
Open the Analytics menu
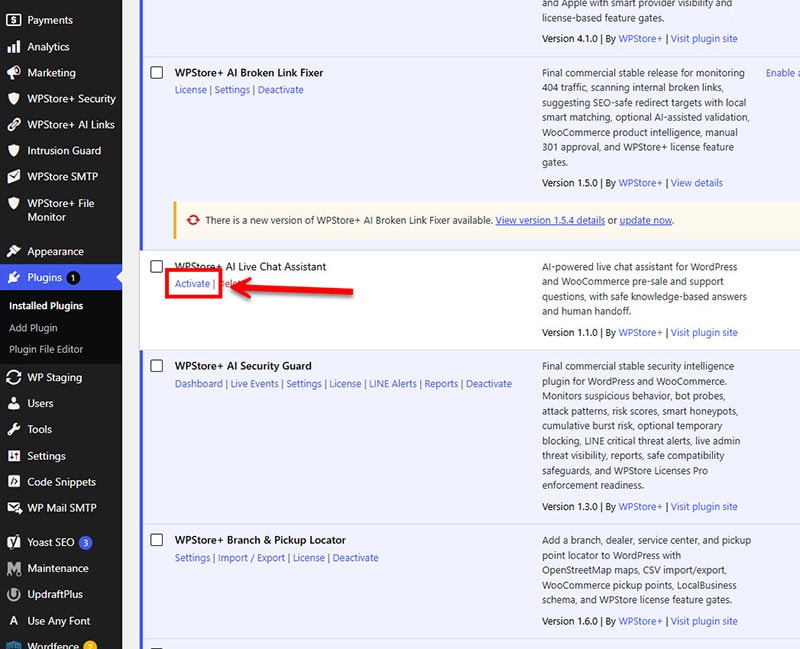click(48, 46)
